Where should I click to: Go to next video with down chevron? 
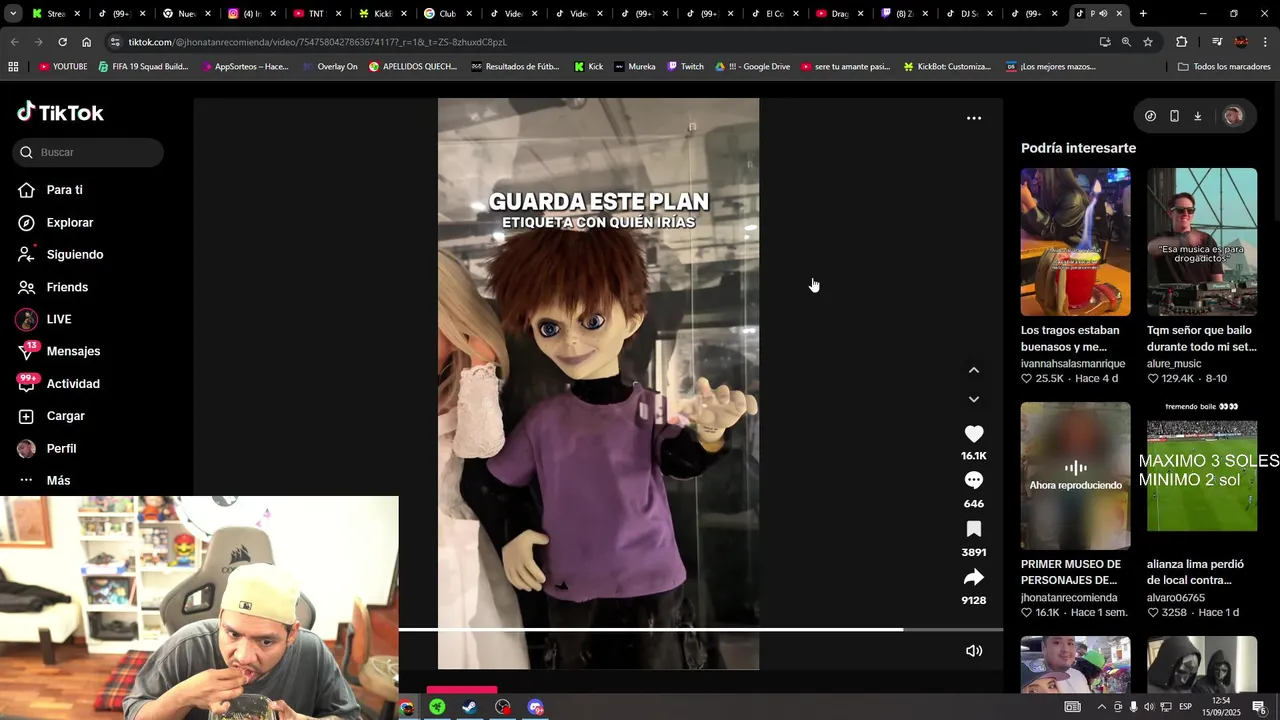[973, 399]
